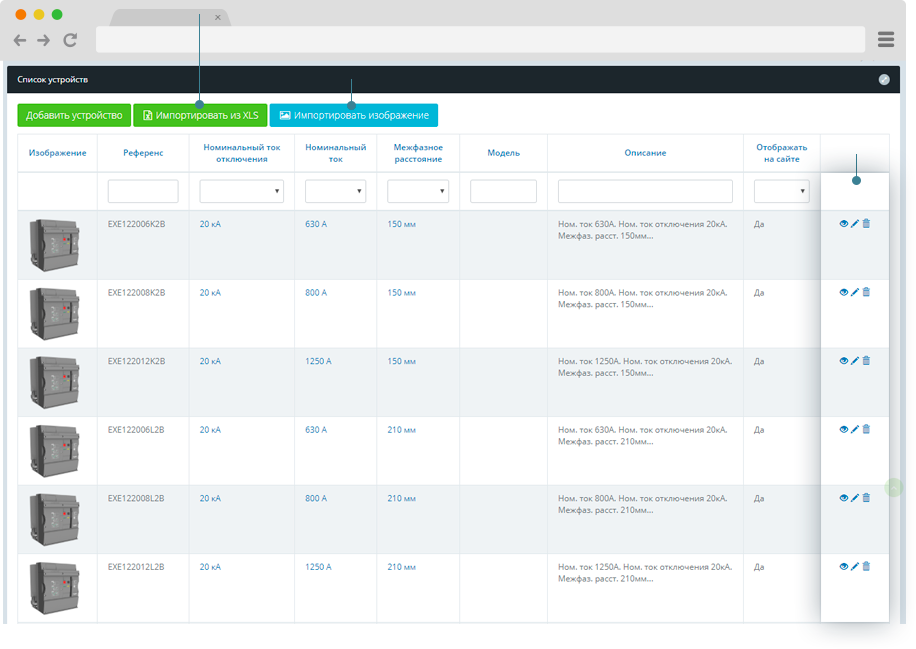Edit device EXE122012K2B with pencil icon
916x649 pixels.
pyautogui.click(x=855, y=361)
